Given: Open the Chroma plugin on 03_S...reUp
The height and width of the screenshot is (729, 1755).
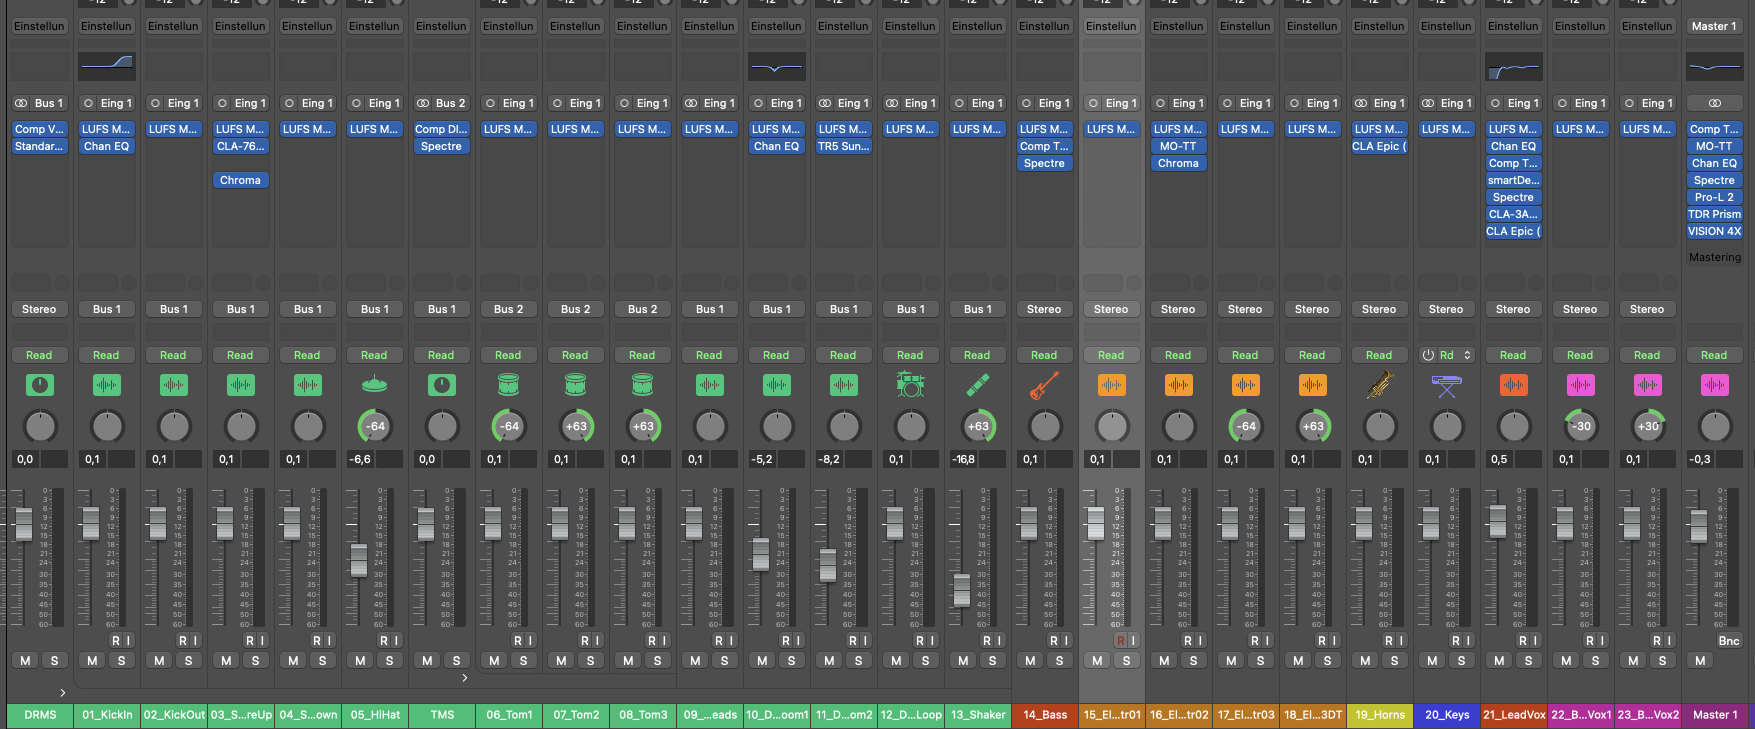Looking at the screenshot, I should point(240,180).
